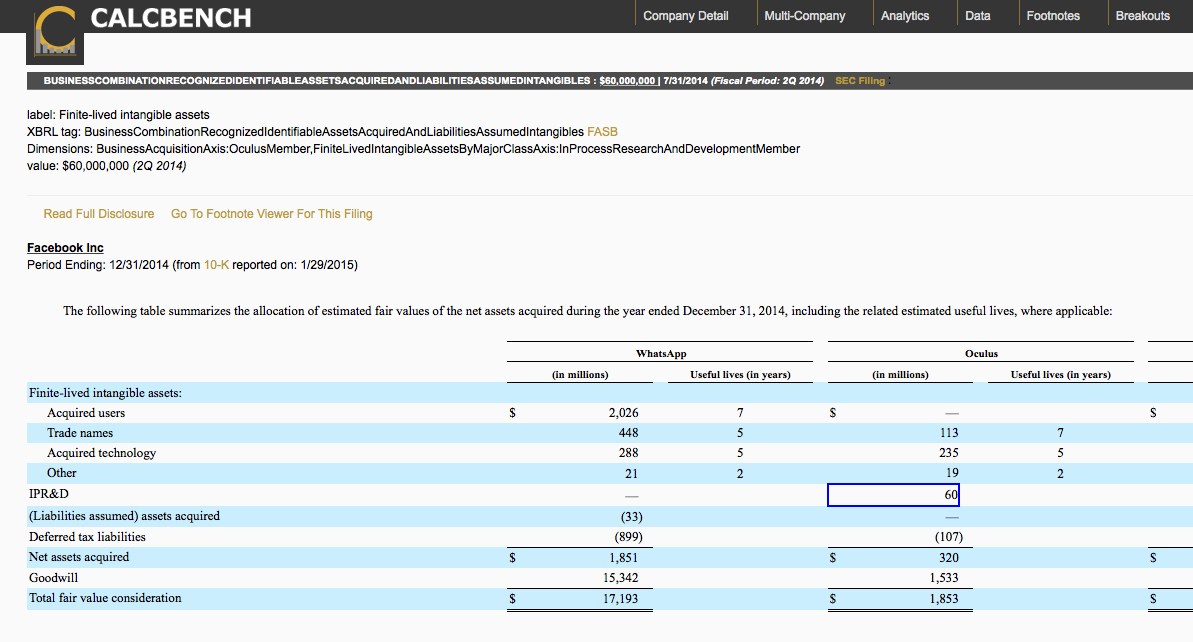1193x642 pixels.
Task: Follow the FASB tag link
Action: [x=602, y=132]
